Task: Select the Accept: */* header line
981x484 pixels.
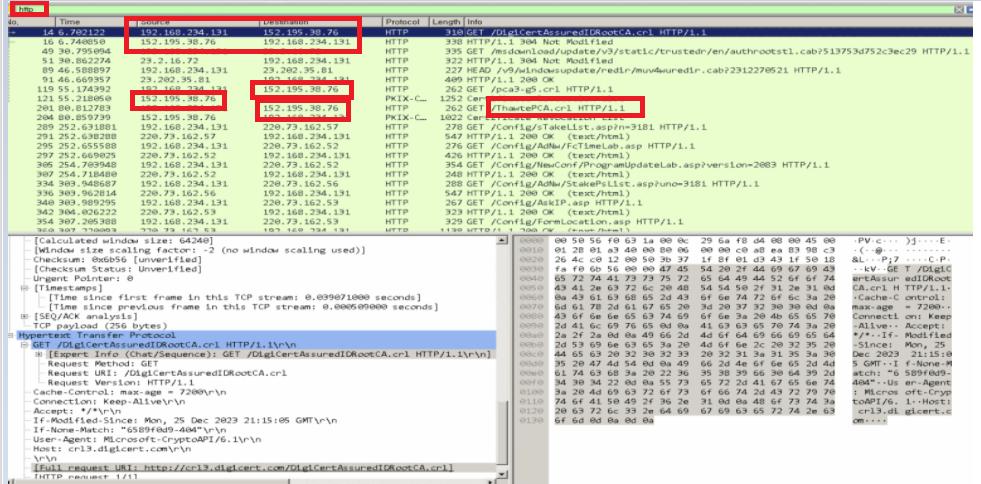Action: tap(71, 411)
